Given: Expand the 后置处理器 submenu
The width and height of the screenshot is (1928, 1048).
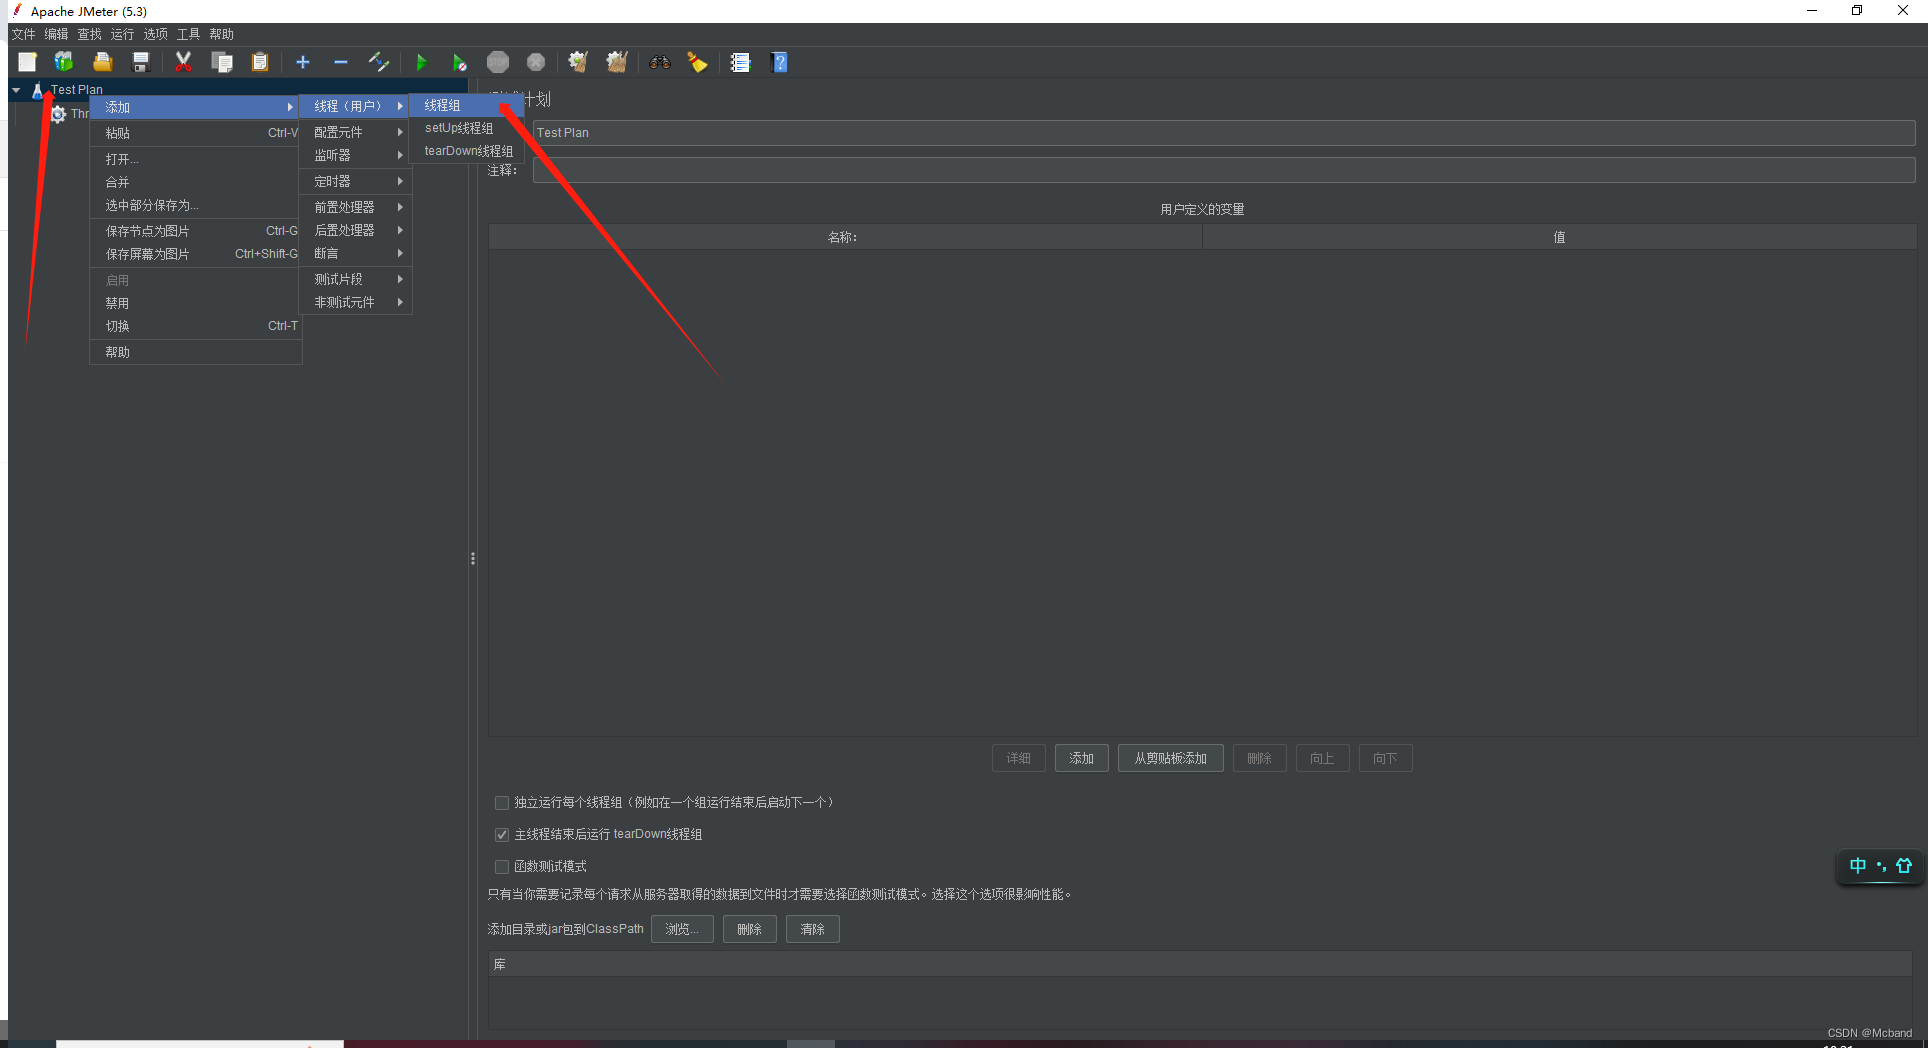Looking at the screenshot, I should (x=356, y=230).
